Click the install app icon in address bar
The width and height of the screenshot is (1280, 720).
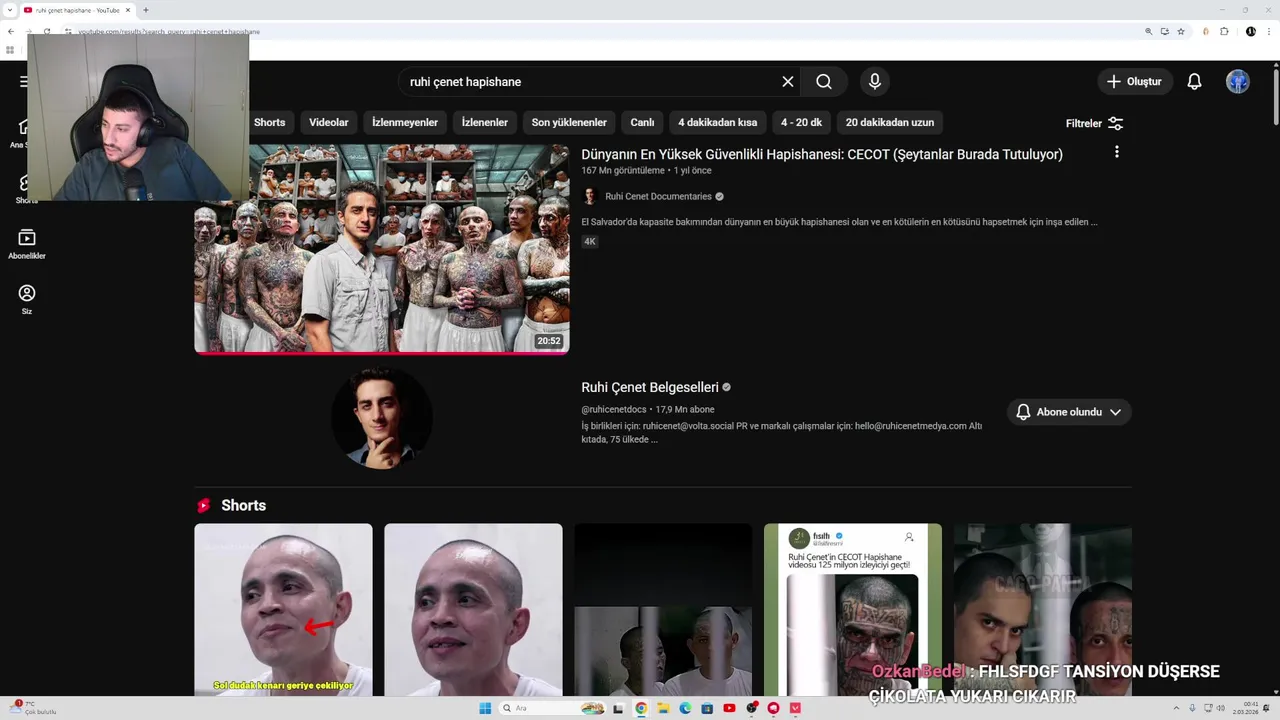[1165, 31]
